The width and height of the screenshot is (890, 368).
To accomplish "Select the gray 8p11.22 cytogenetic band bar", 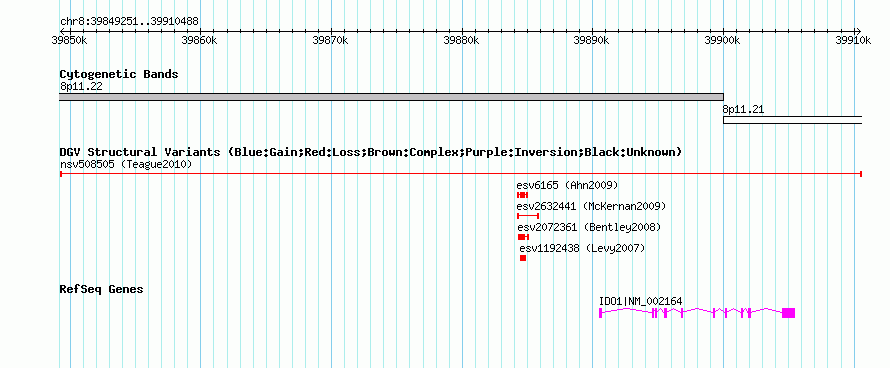I will coord(392,97).
